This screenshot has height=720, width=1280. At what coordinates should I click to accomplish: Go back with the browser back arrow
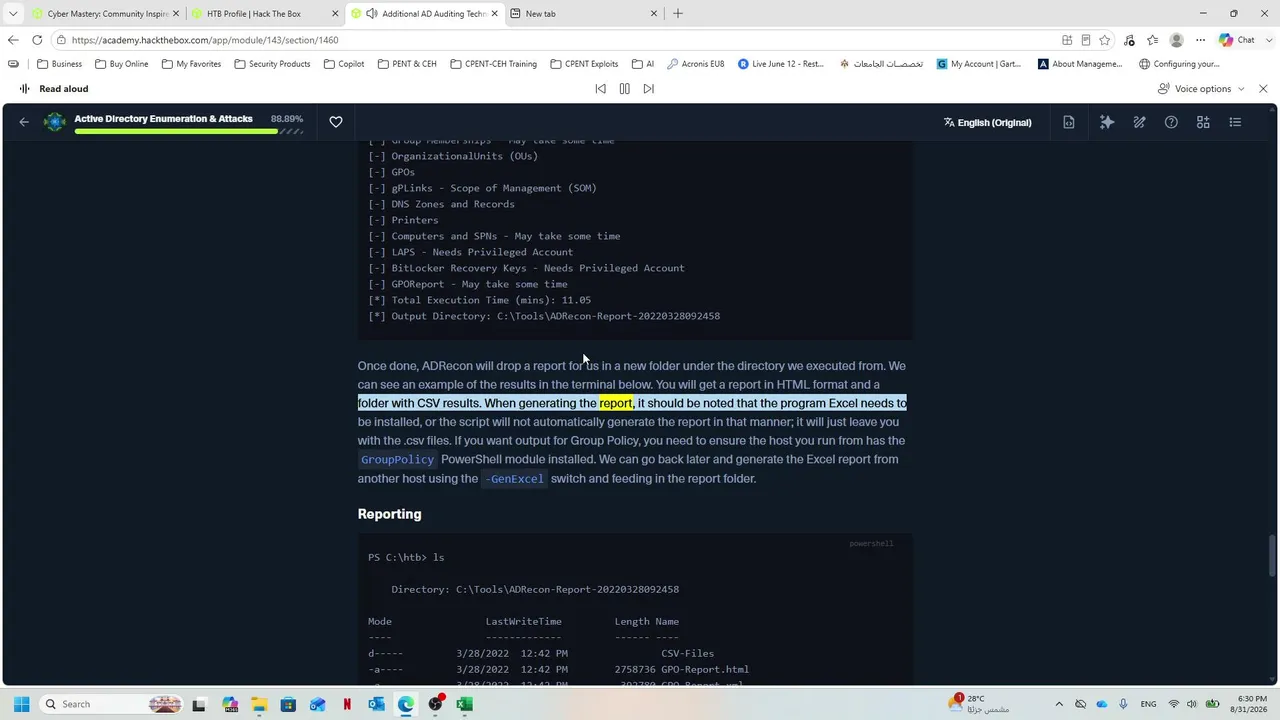(x=13, y=40)
